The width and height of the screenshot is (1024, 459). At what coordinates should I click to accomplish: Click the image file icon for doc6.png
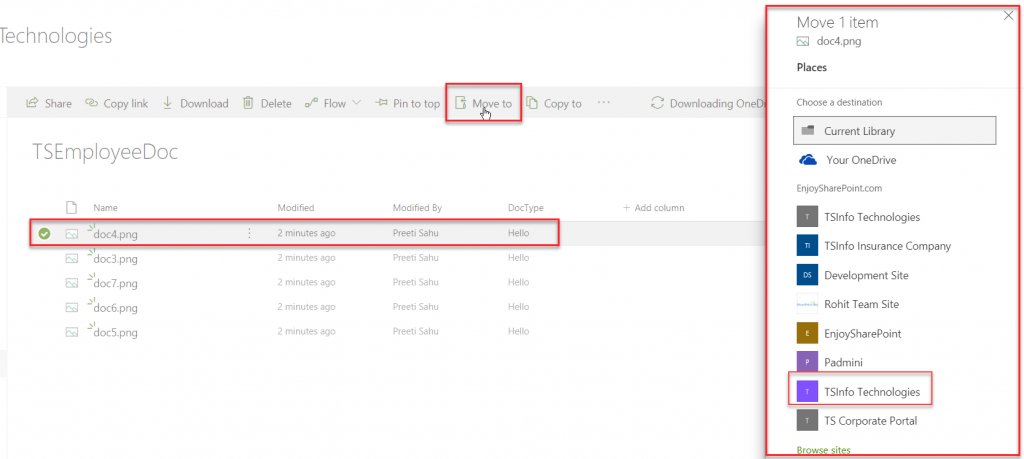72,307
